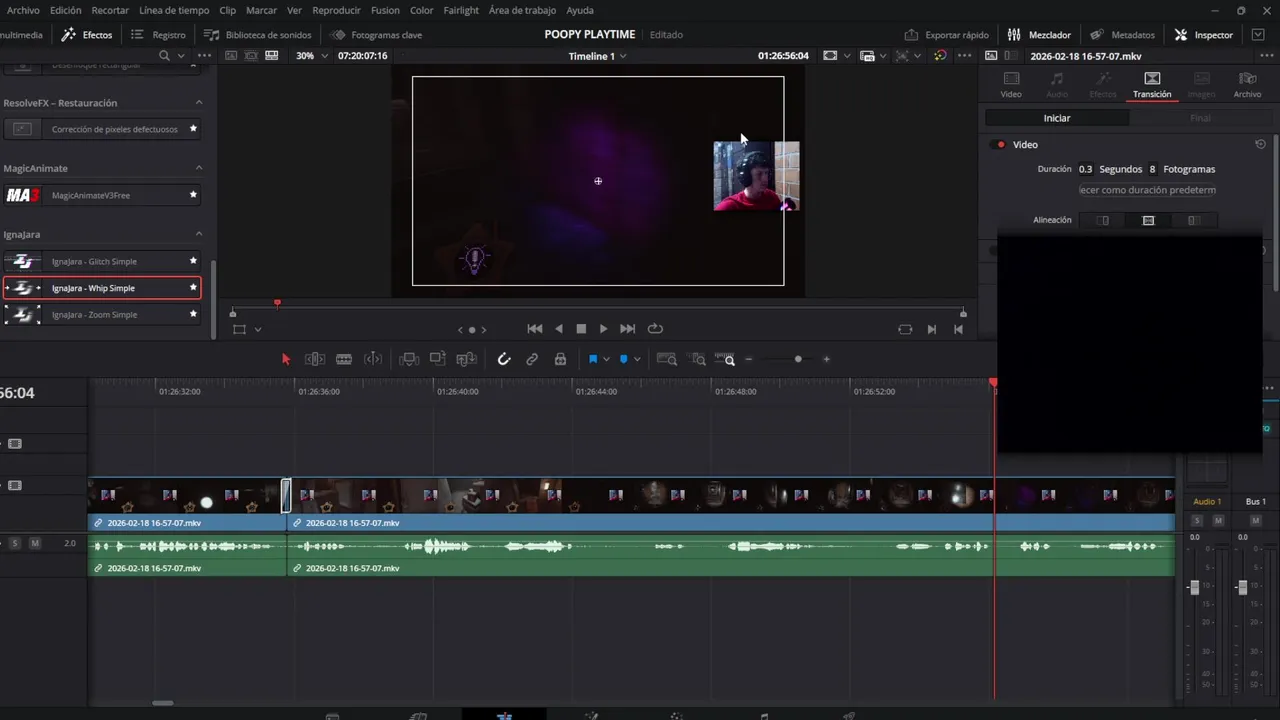Adjust Audio 1 mixer fader
Viewport: 1280px width, 720px height.
coord(1193,587)
